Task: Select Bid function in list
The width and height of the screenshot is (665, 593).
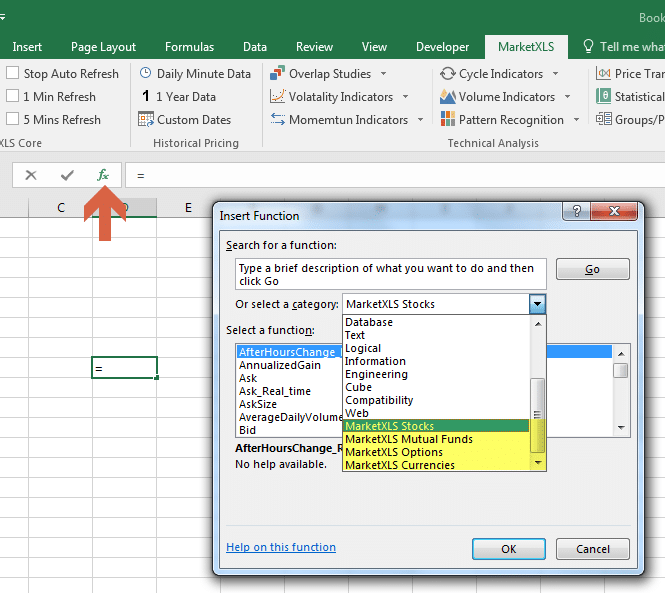Action: click(247, 430)
